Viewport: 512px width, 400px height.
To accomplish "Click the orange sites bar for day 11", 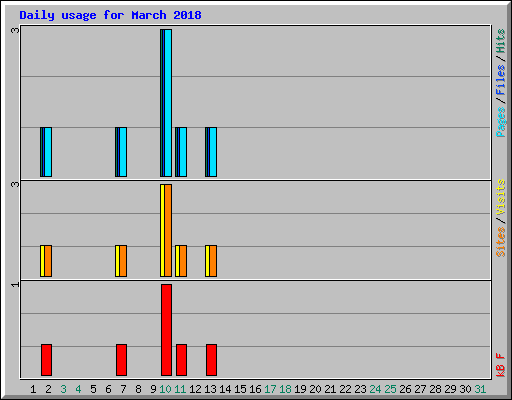I will click(183, 261).
